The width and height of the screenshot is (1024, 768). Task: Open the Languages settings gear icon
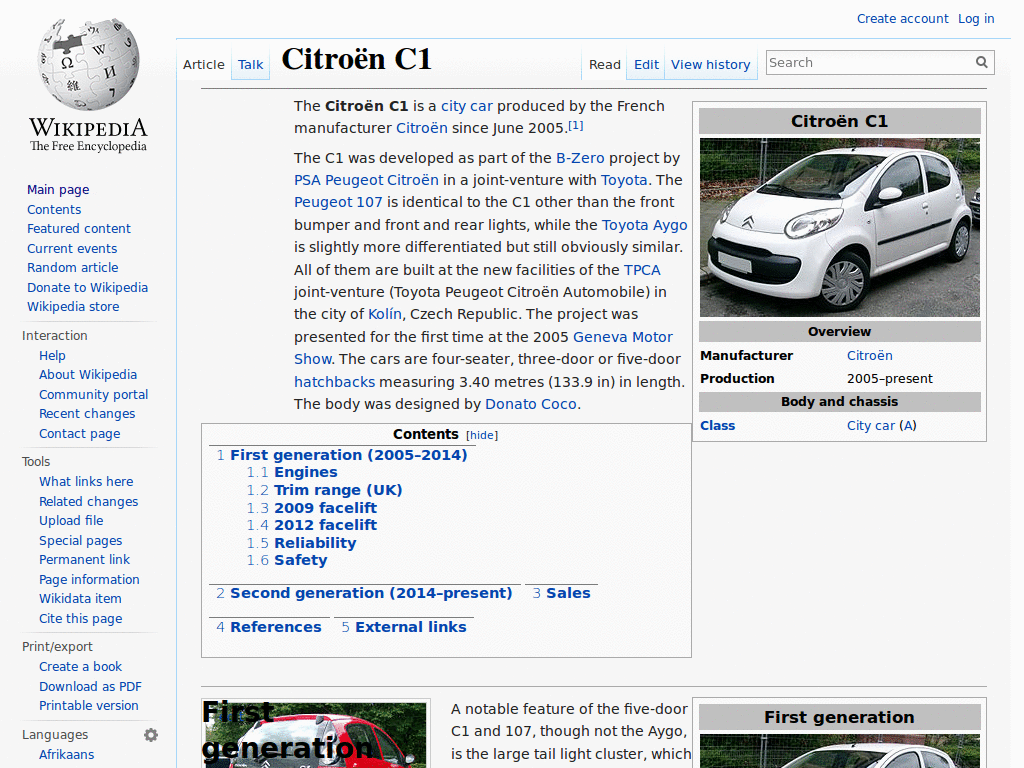pyautogui.click(x=151, y=735)
